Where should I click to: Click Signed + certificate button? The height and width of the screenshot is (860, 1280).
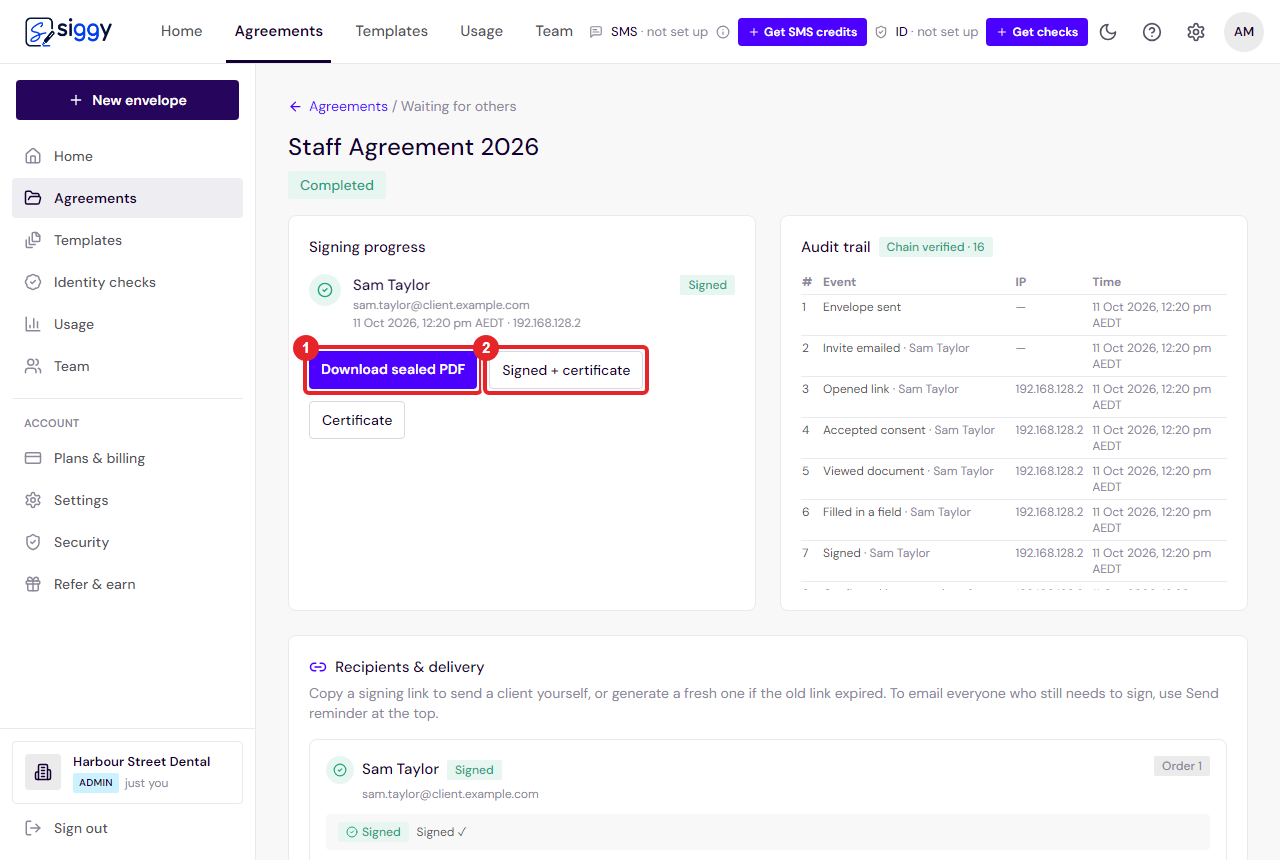pyautogui.click(x=566, y=370)
